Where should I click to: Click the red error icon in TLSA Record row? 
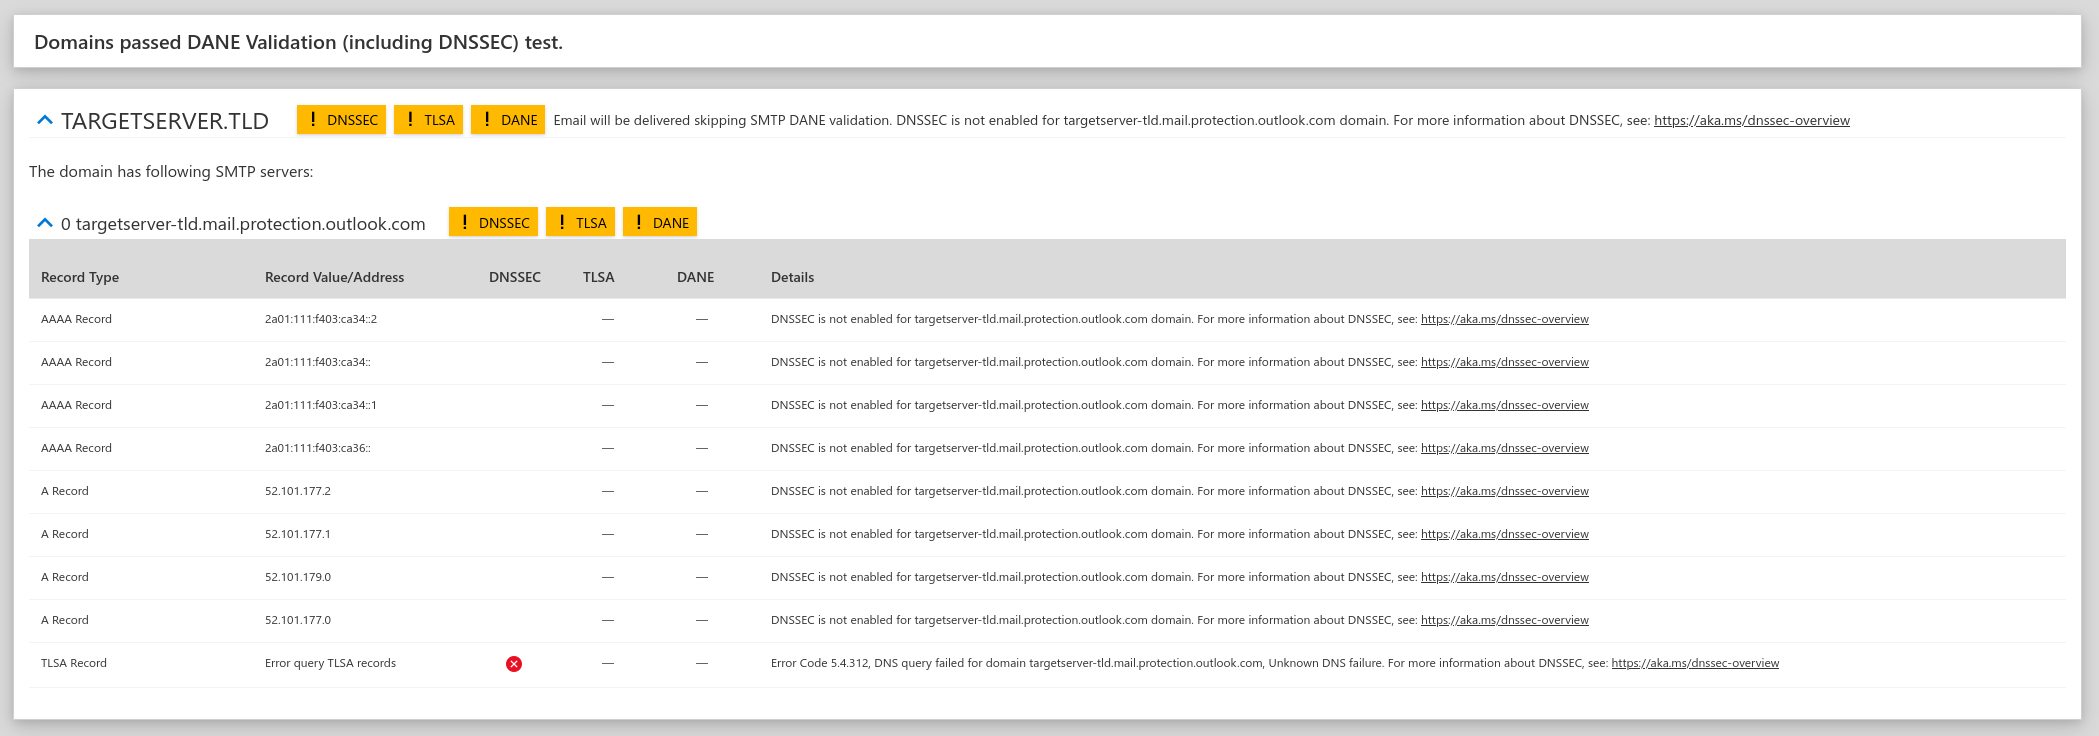[514, 664]
